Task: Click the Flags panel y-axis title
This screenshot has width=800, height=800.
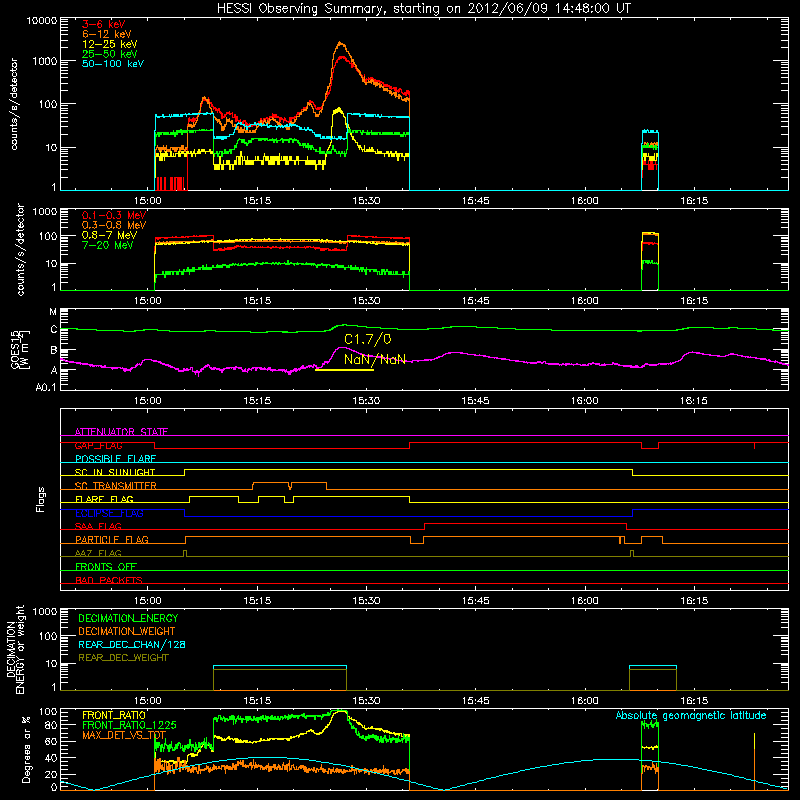Action: 41,499
